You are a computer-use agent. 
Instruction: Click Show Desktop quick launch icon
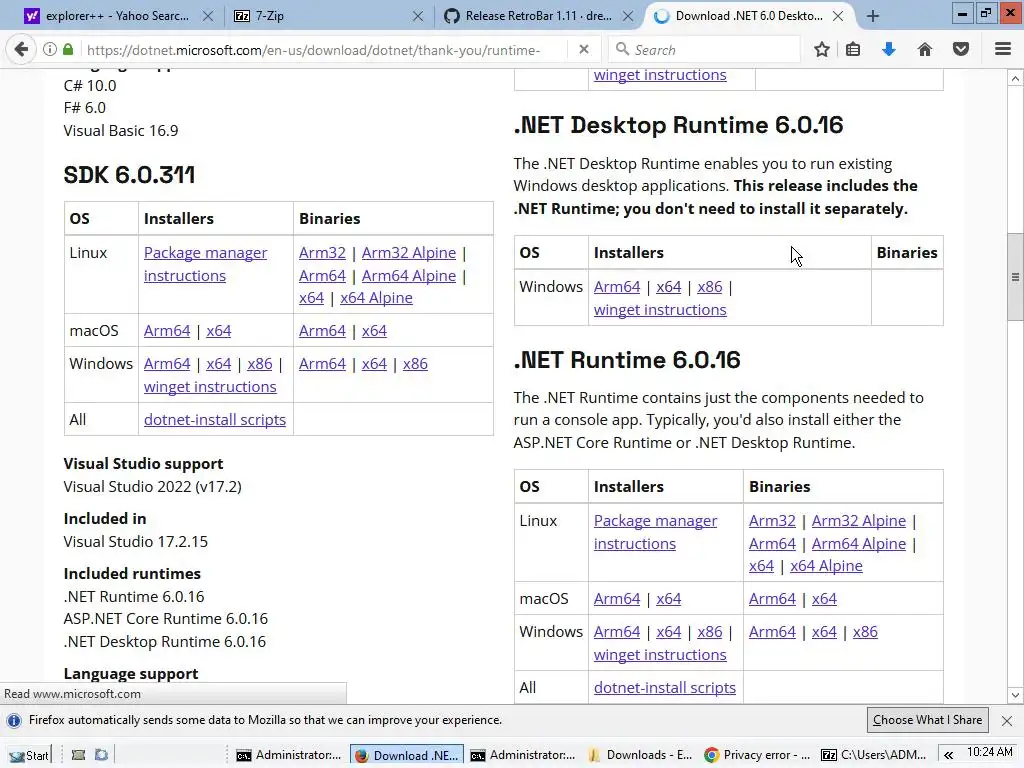tap(78, 755)
